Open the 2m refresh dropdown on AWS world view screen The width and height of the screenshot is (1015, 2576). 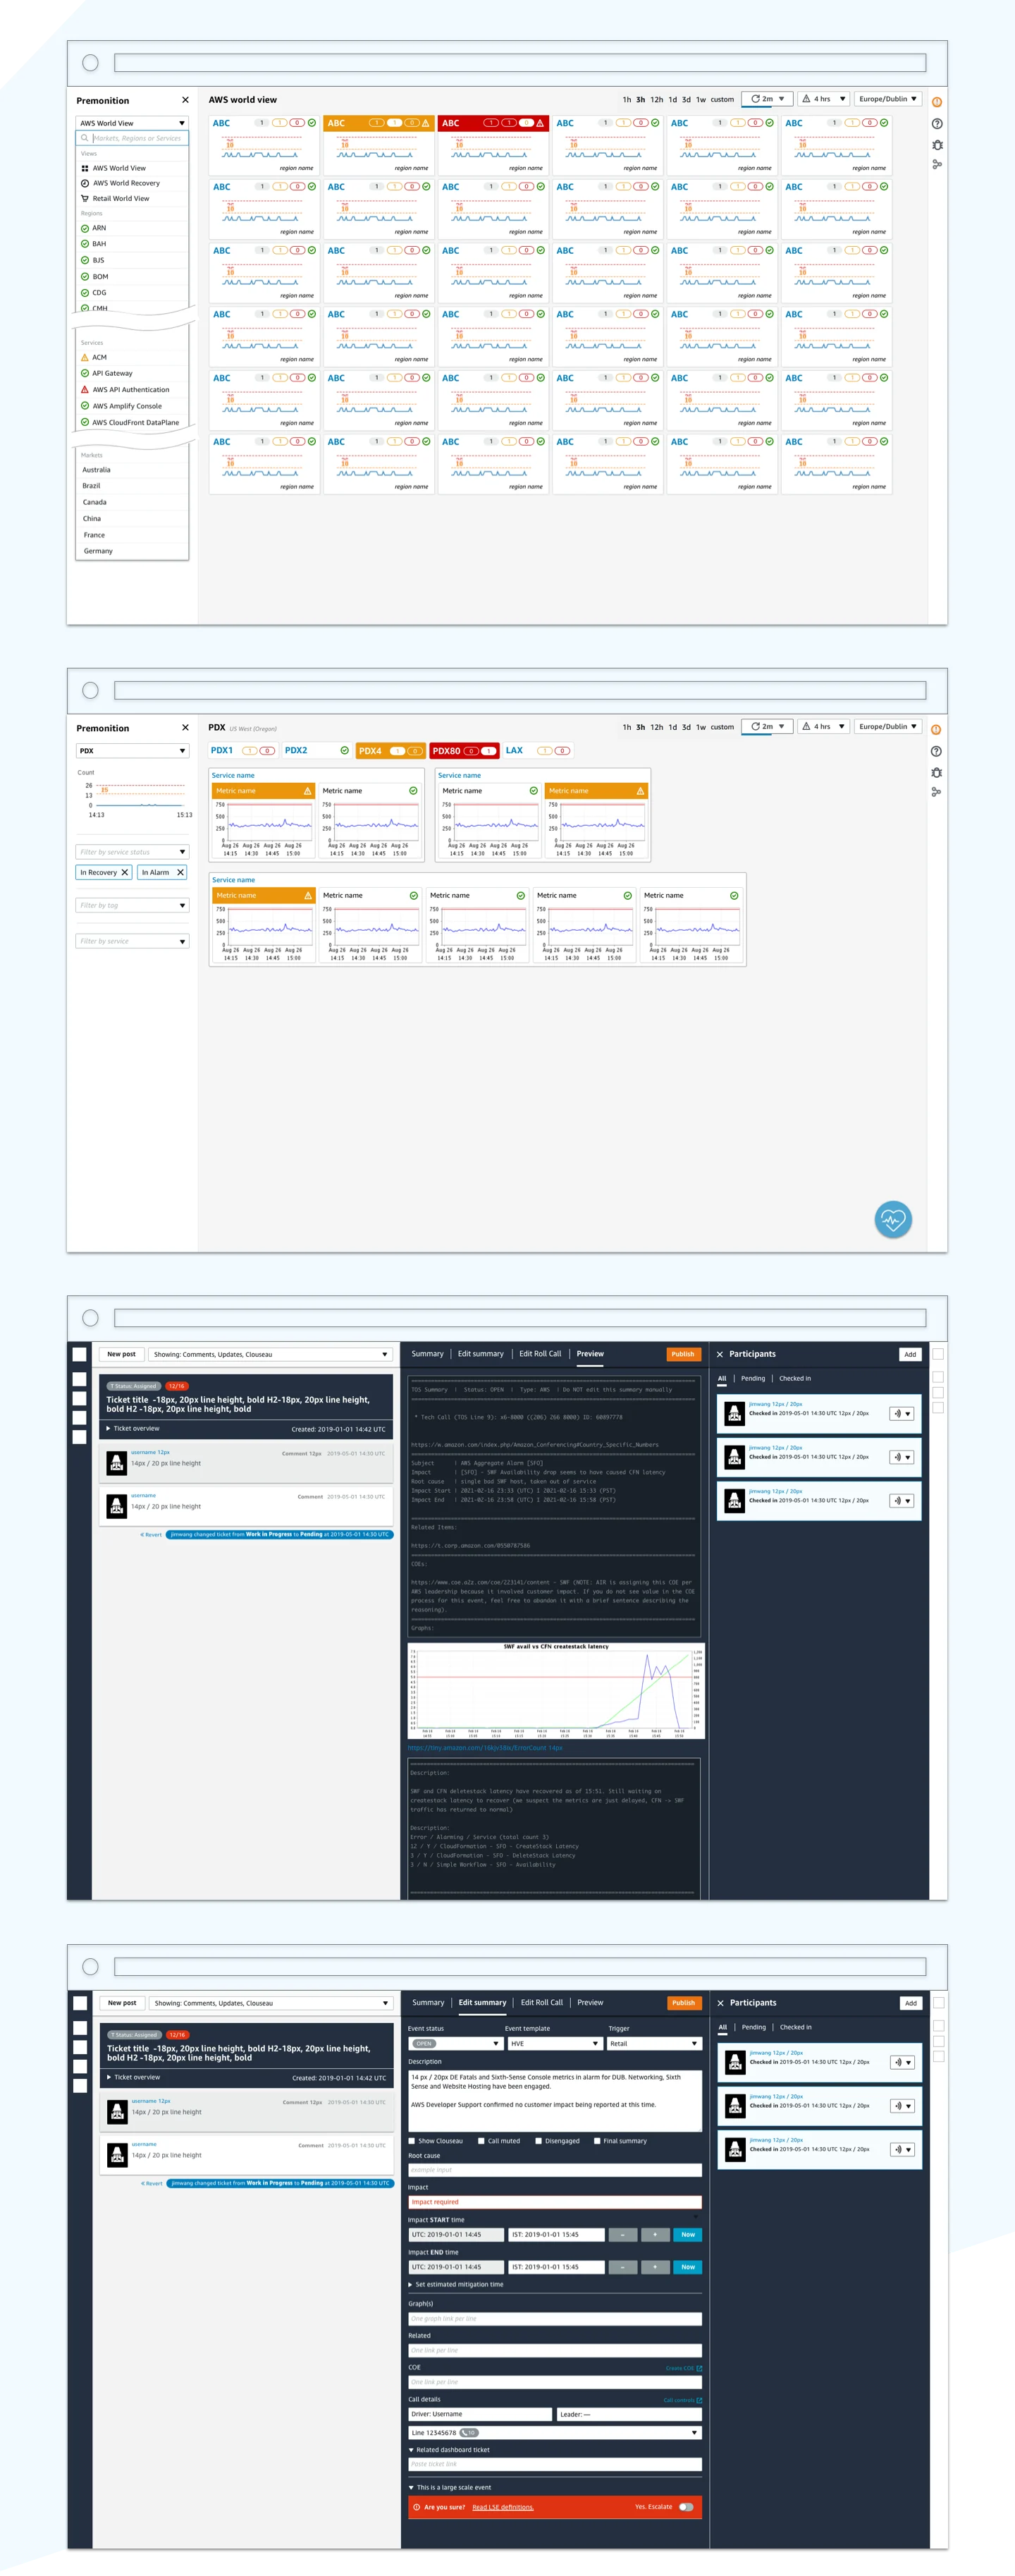click(767, 99)
